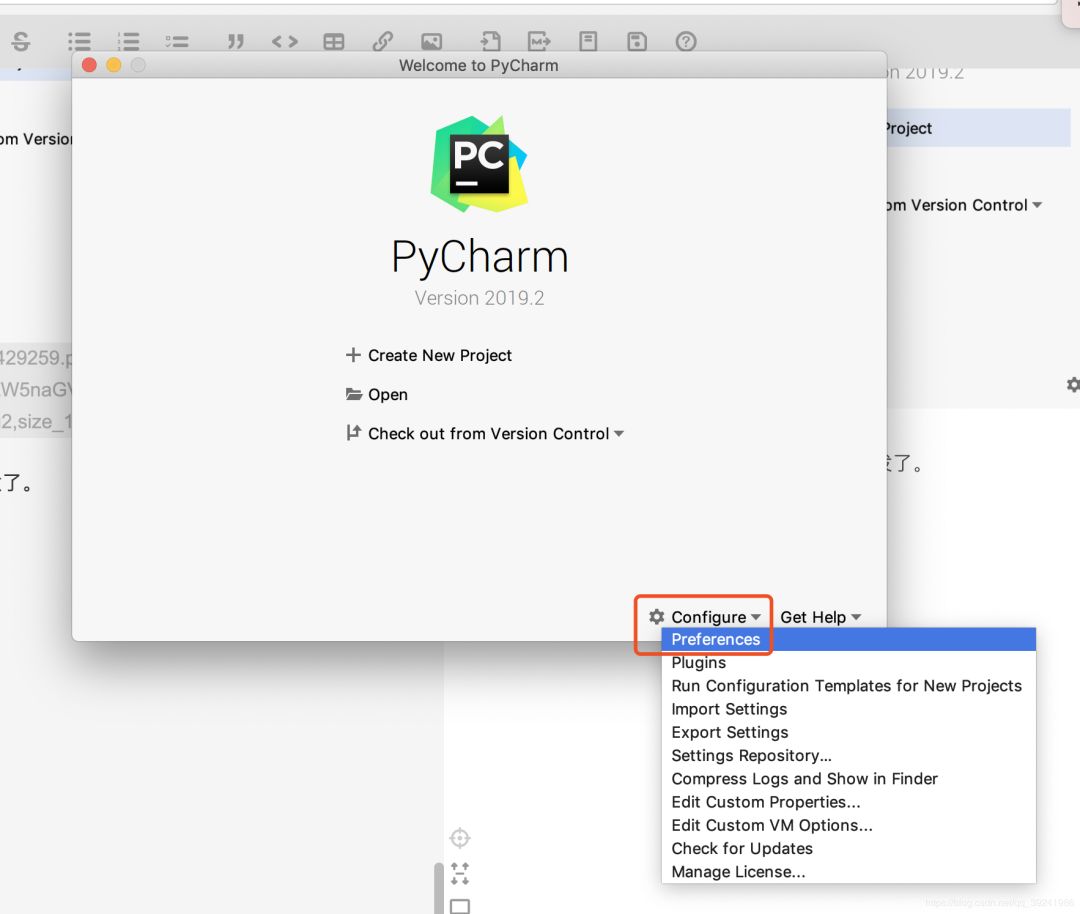Insert a code block from the toolbar
The image size is (1080, 914).
click(x=284, y=41)
